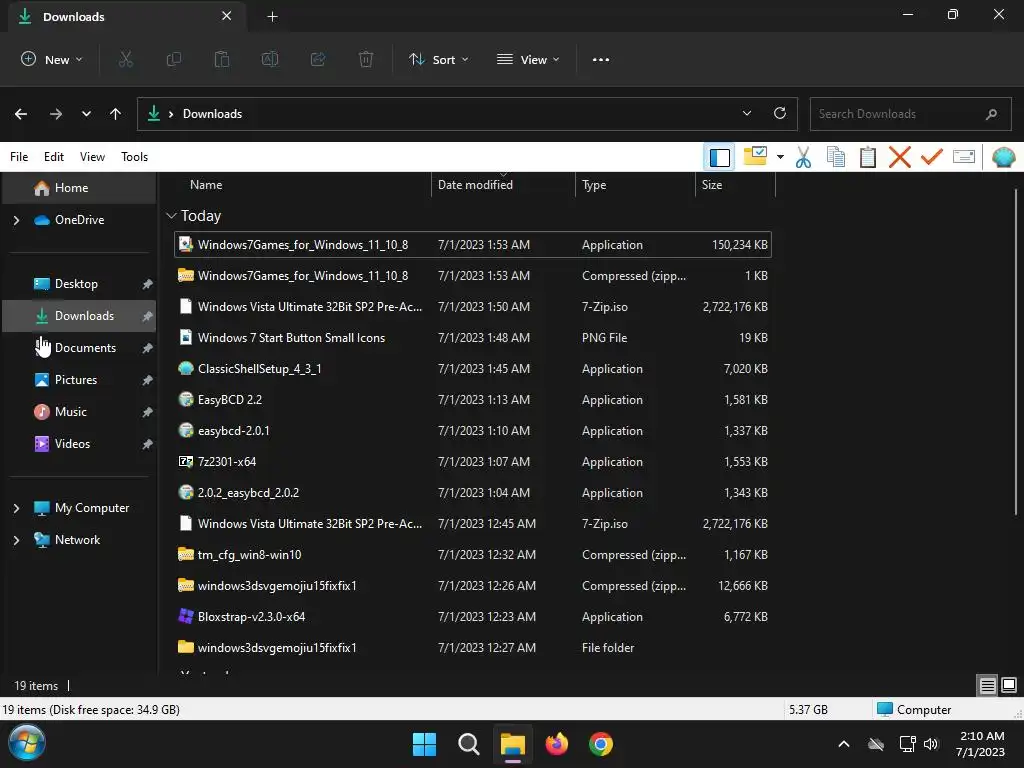
Task: Open Windows 11 Start taskbar icon
Action: tap(424, 744)
